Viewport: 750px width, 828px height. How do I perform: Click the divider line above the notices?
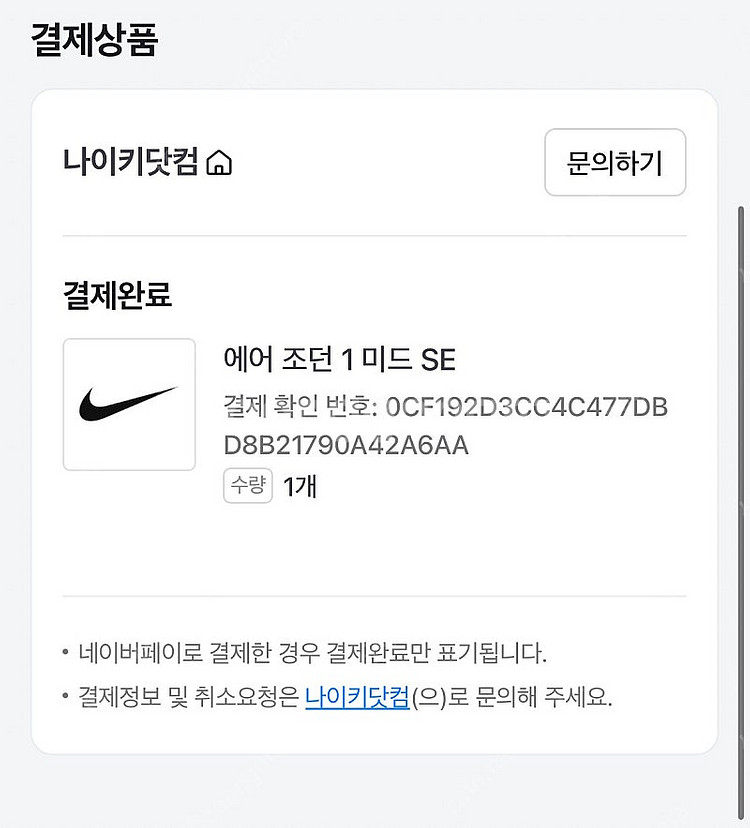pos(374,596)
